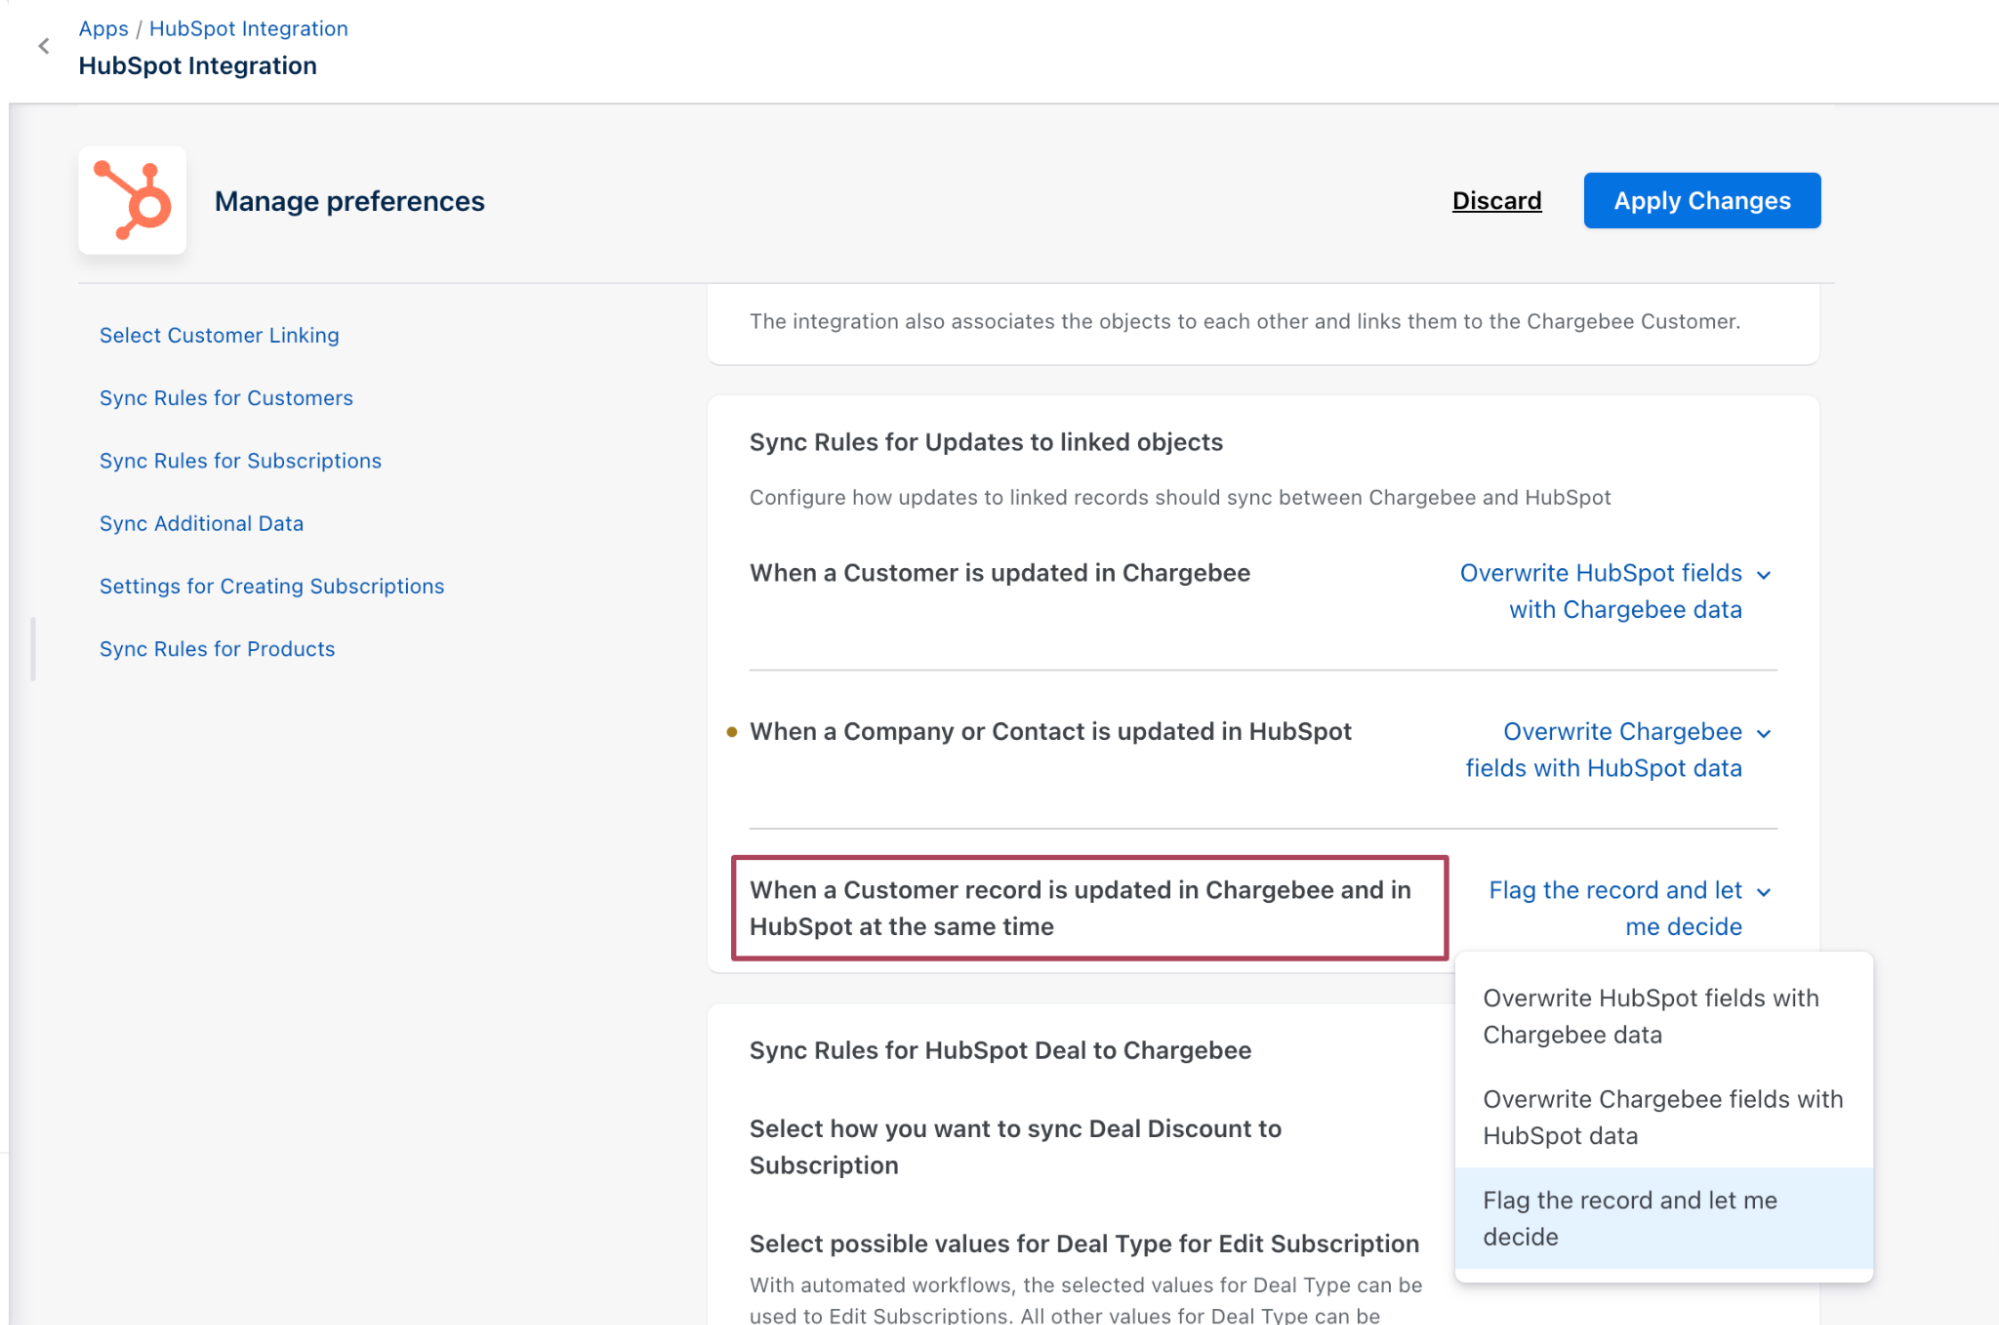Open HubSpot Integration breadcrumb link
Screen dimensions: 1999x1325
tap(248, 28)
